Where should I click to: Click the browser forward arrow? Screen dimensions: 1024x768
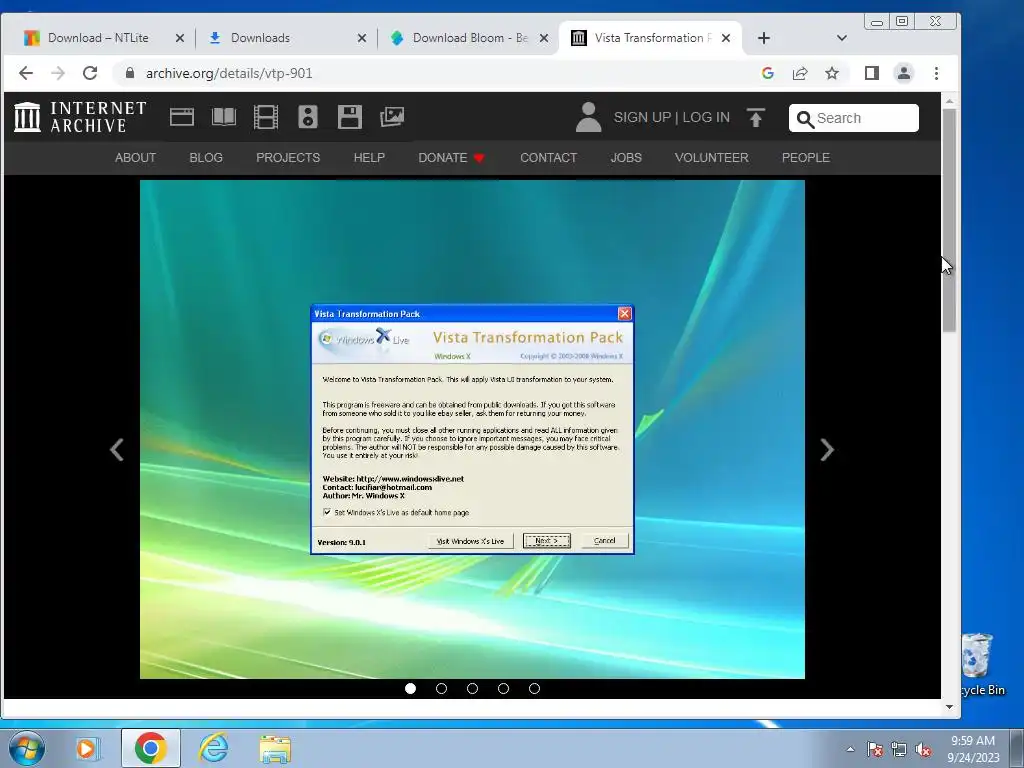point(58,73)
